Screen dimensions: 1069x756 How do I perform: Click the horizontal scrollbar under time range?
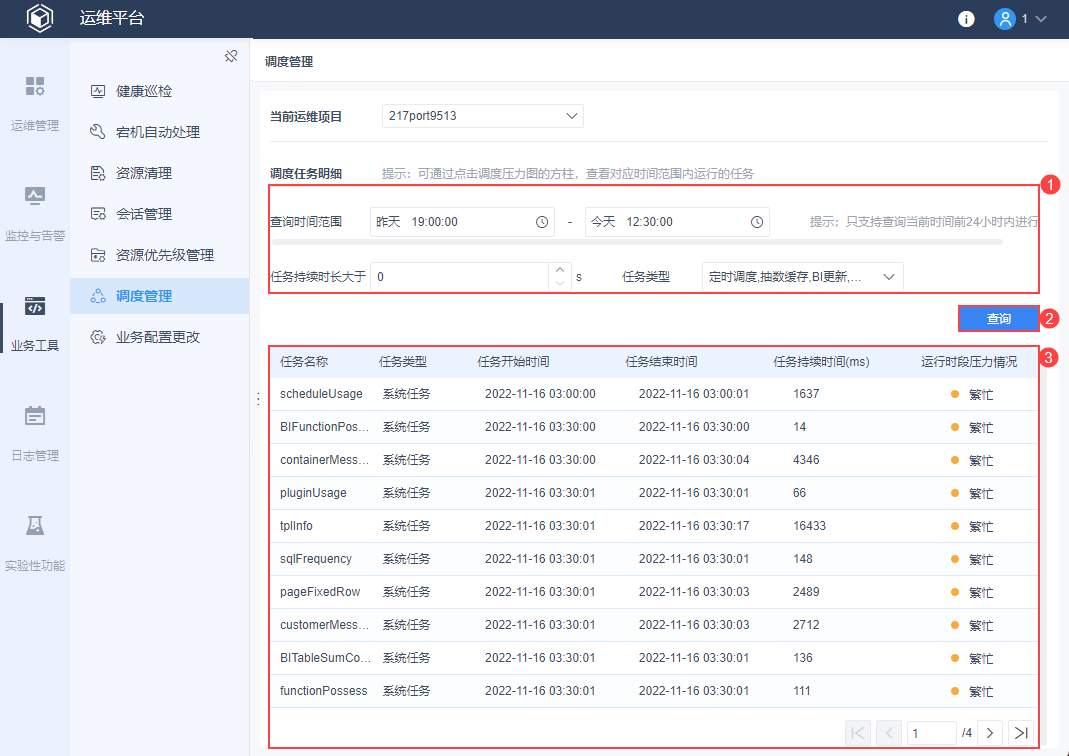637,242
